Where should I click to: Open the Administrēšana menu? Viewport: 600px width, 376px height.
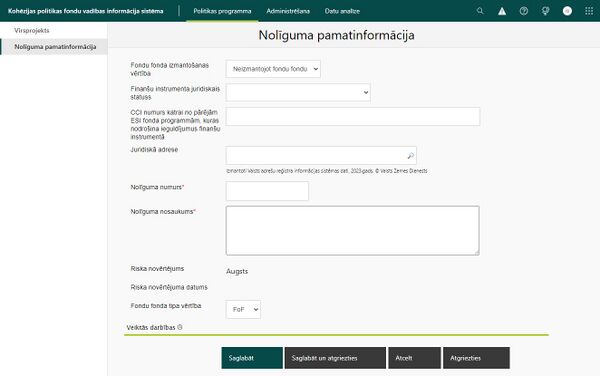tap(288, 11)
